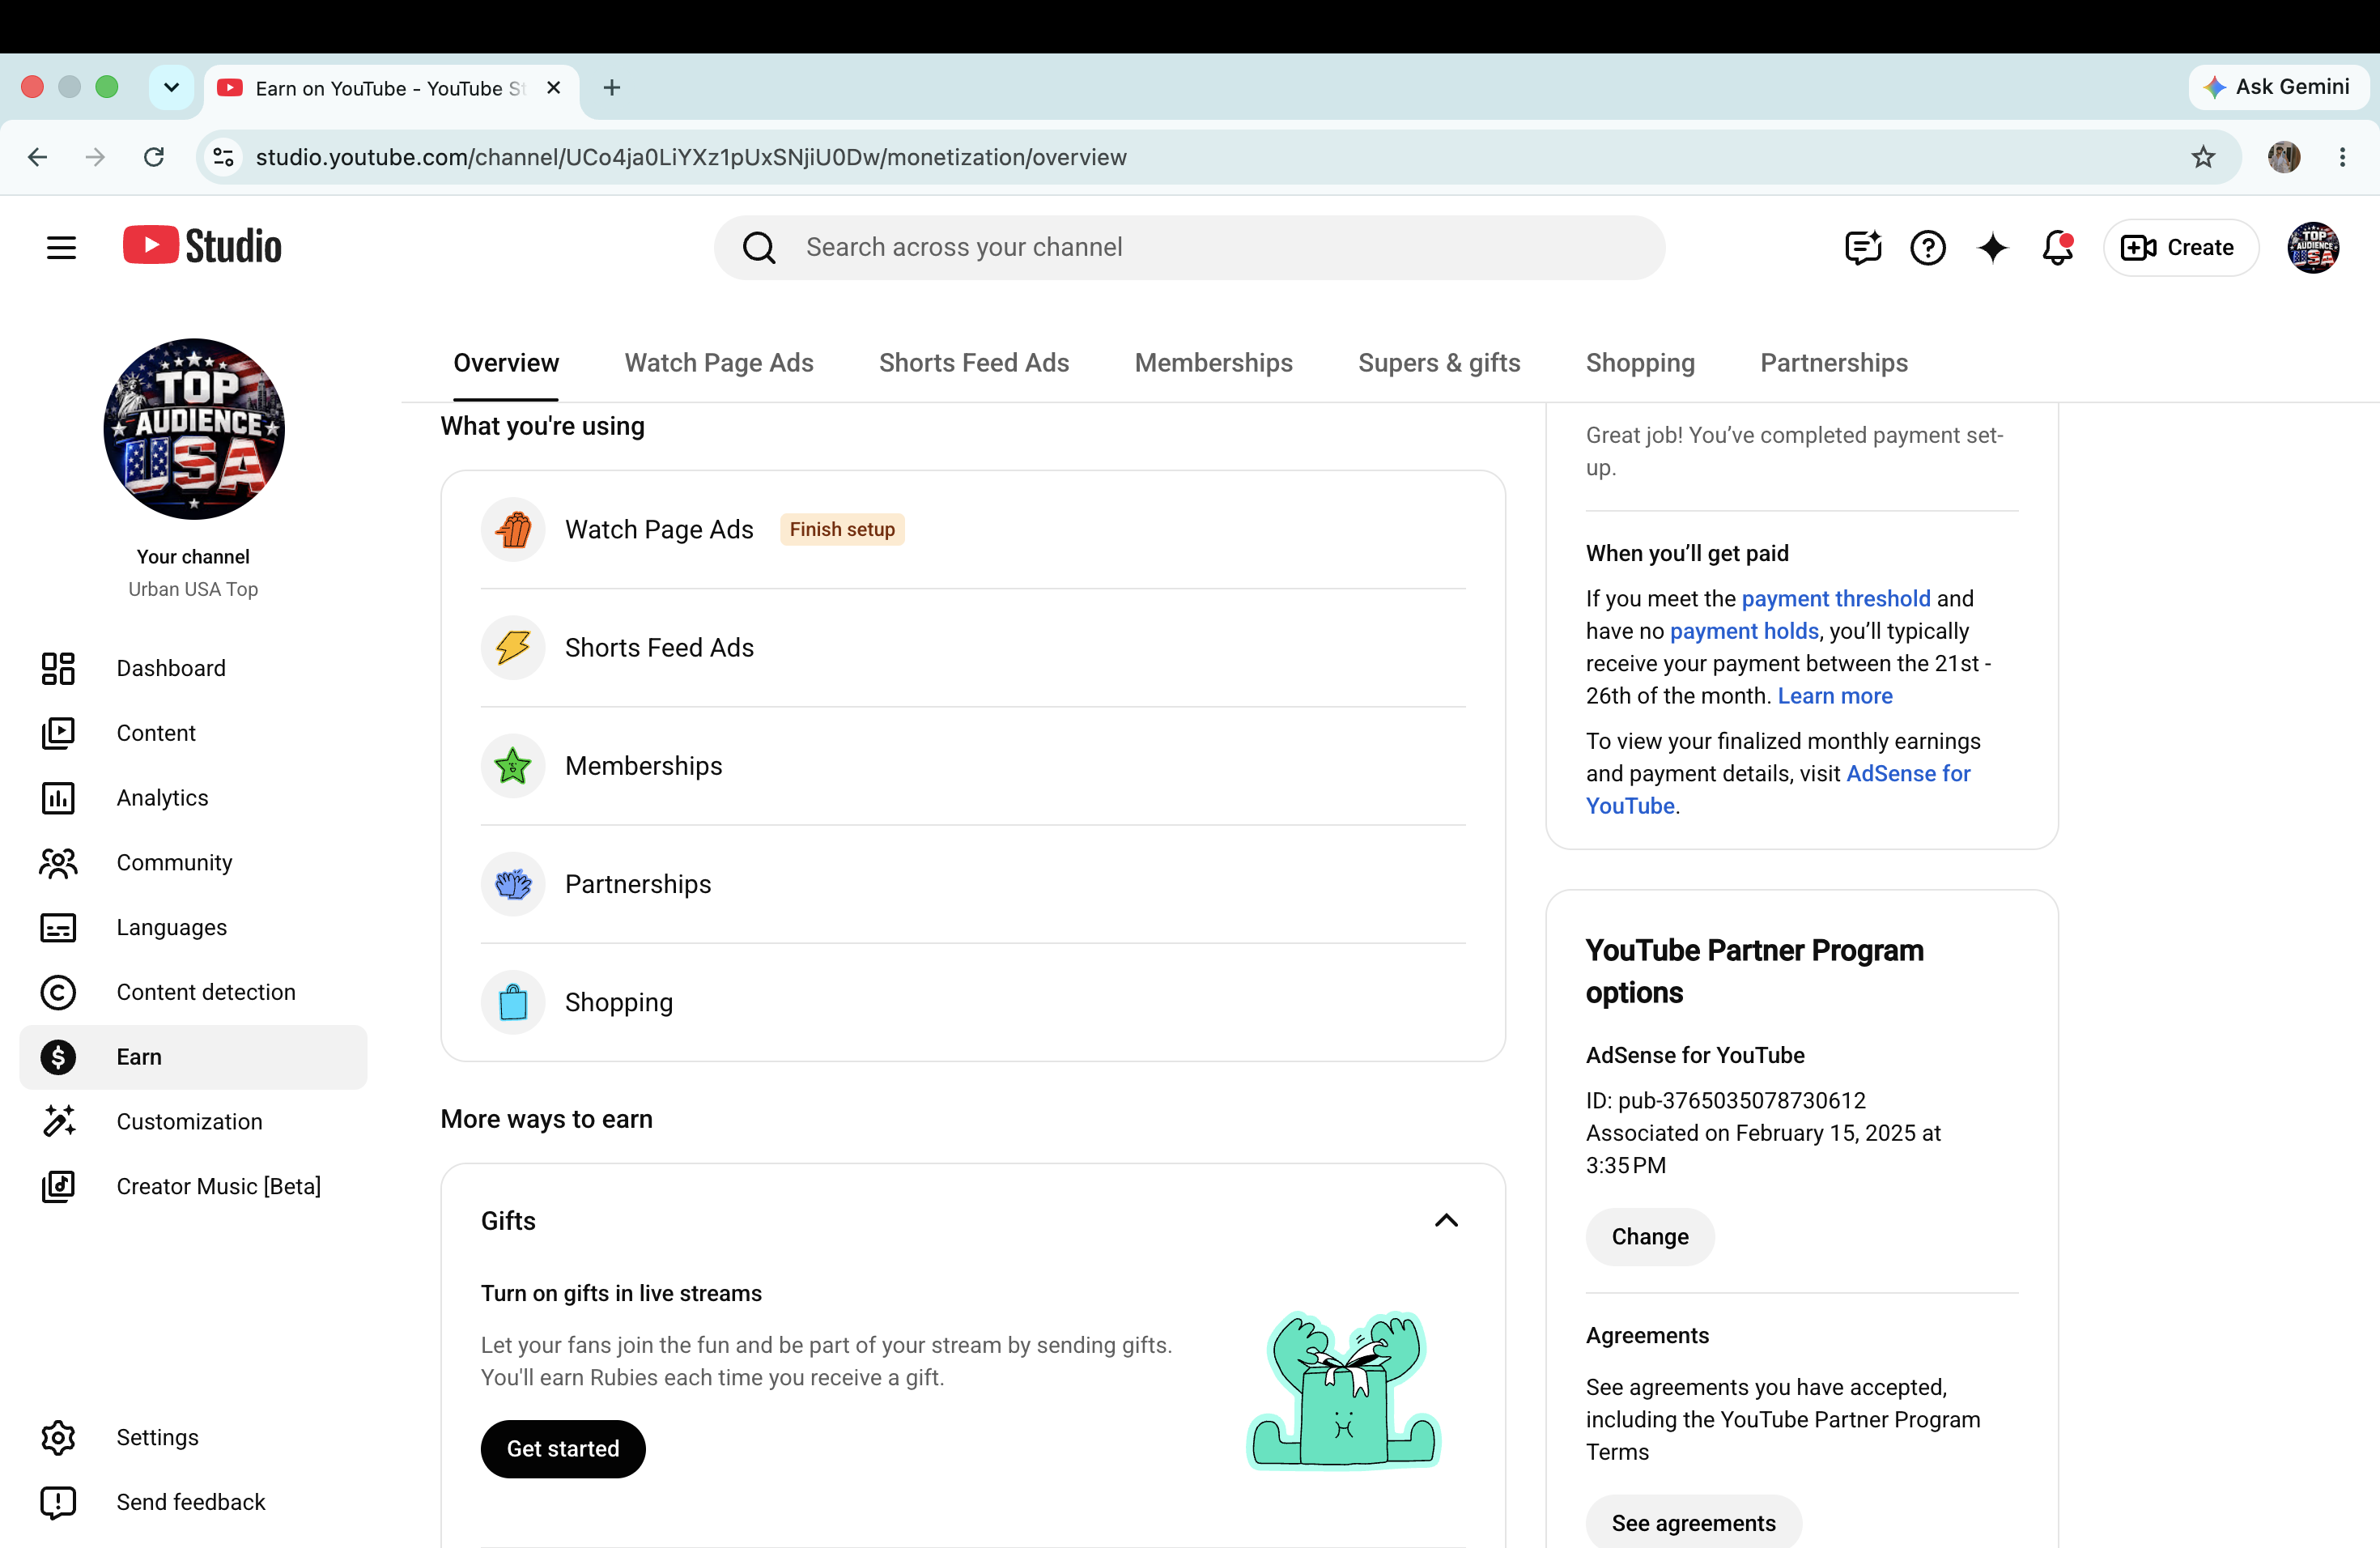Select the Overview tab
Viewport: 2380px width, 1548px height.
click(x=506, y=363)
